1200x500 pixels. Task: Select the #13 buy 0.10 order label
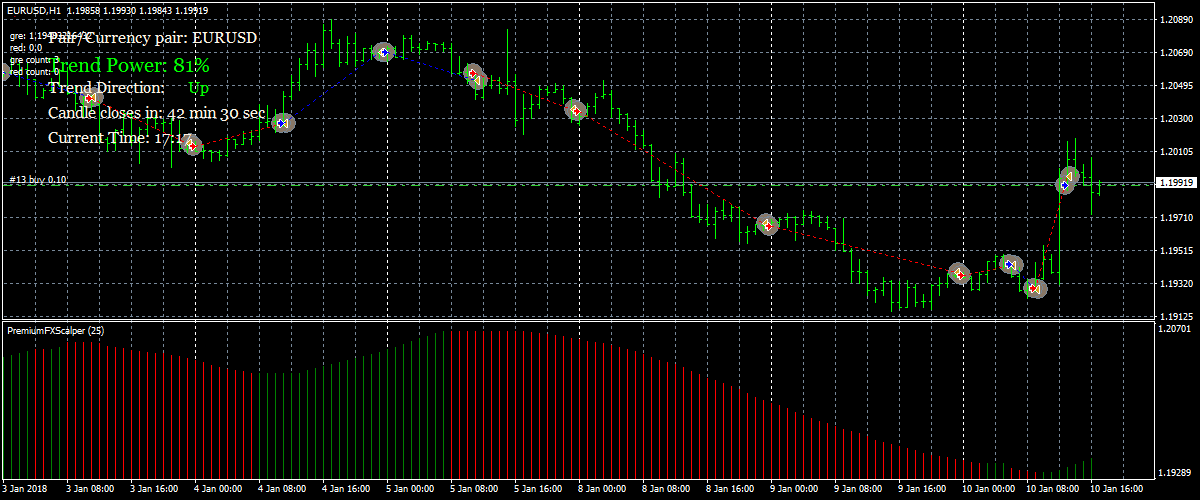click(38, 180)
